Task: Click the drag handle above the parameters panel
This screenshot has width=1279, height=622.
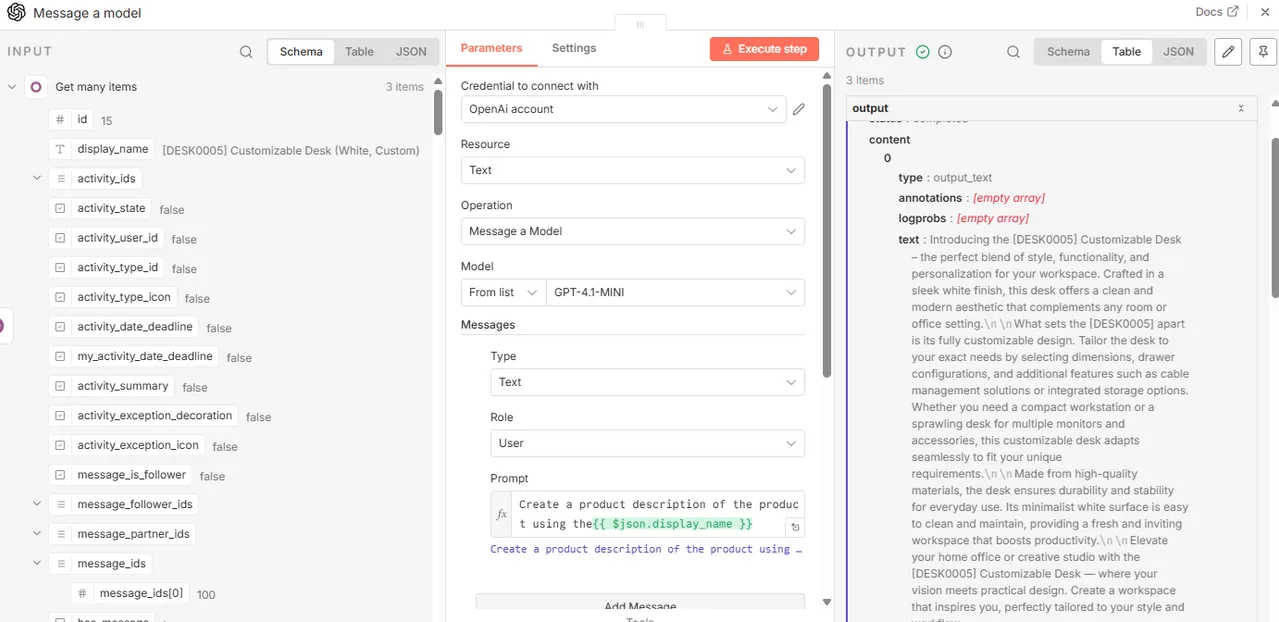Action: tap(640, 24)
